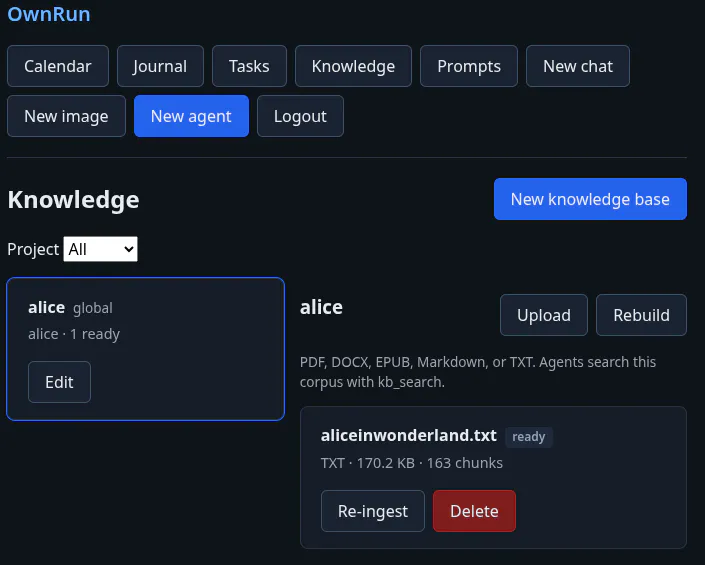705x565 pixels.
Task: Click the ready status badge
Action: [x=529, y=437]
